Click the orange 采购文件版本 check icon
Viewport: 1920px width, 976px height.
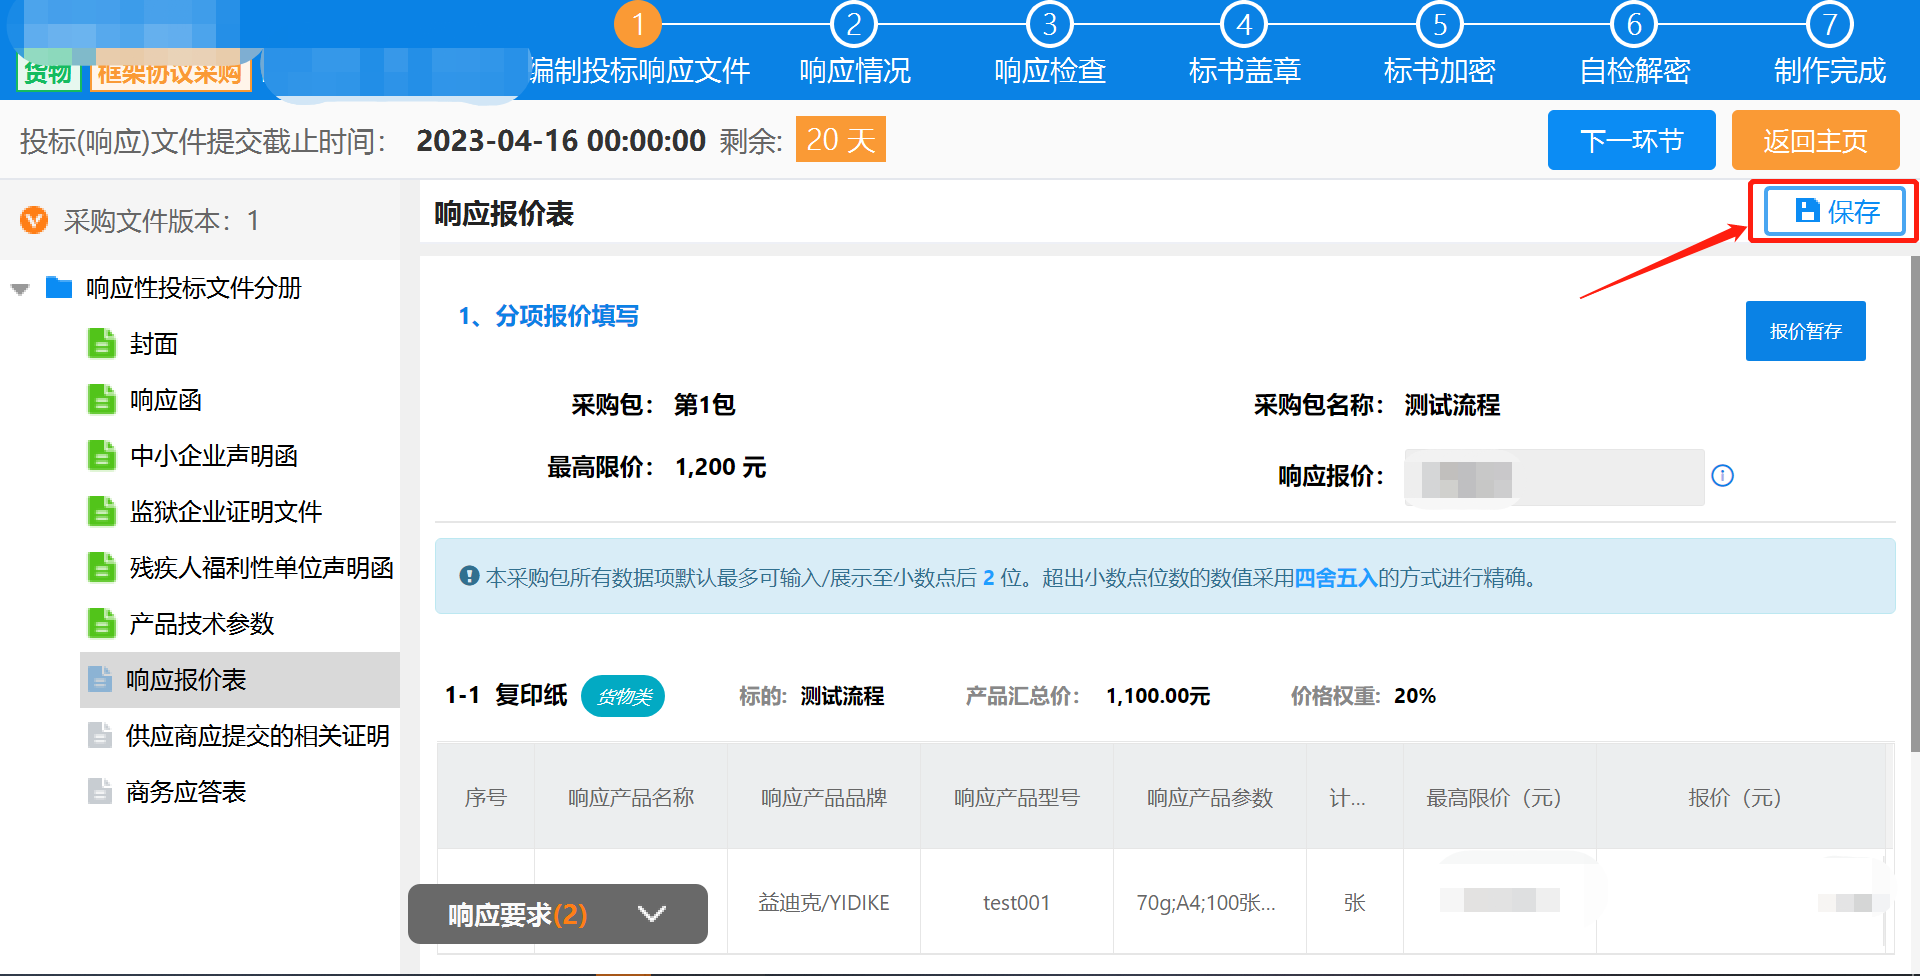click(x=34, y=220)
